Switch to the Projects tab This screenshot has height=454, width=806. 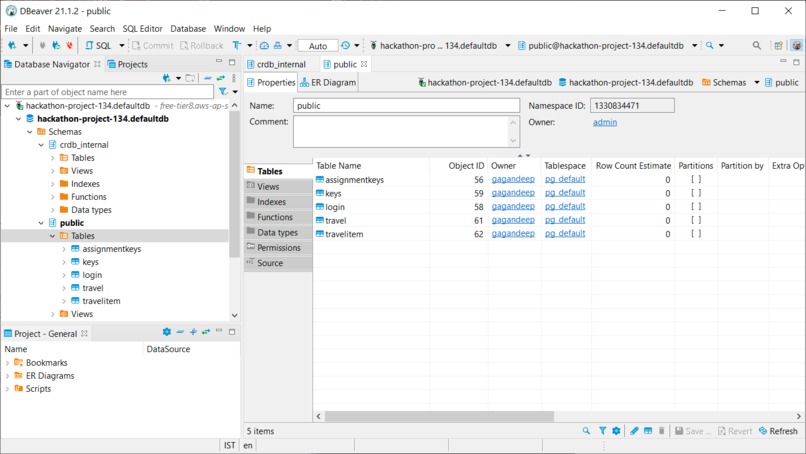[x=127, y=64]
